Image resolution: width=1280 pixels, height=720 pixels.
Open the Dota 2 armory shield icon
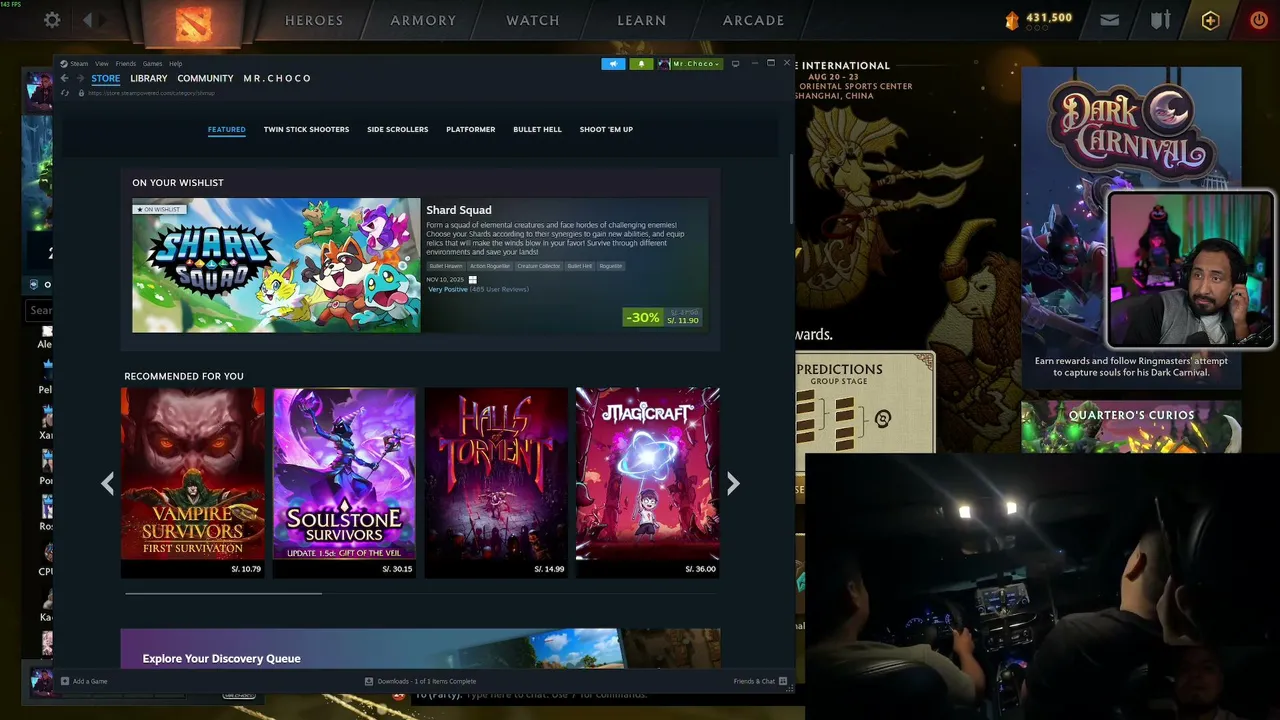1161,20
